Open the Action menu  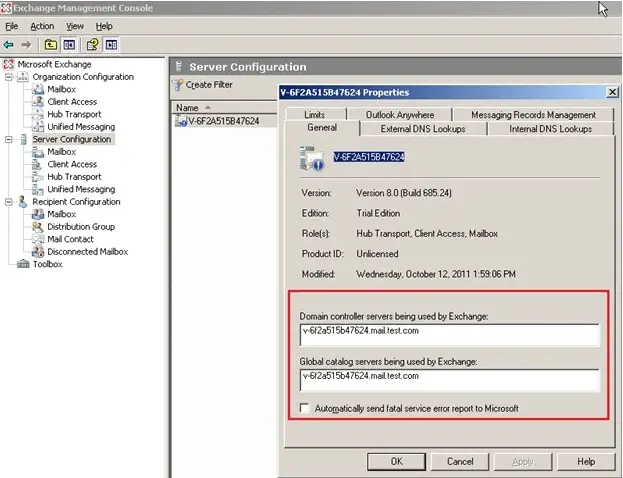coord(42,26)
